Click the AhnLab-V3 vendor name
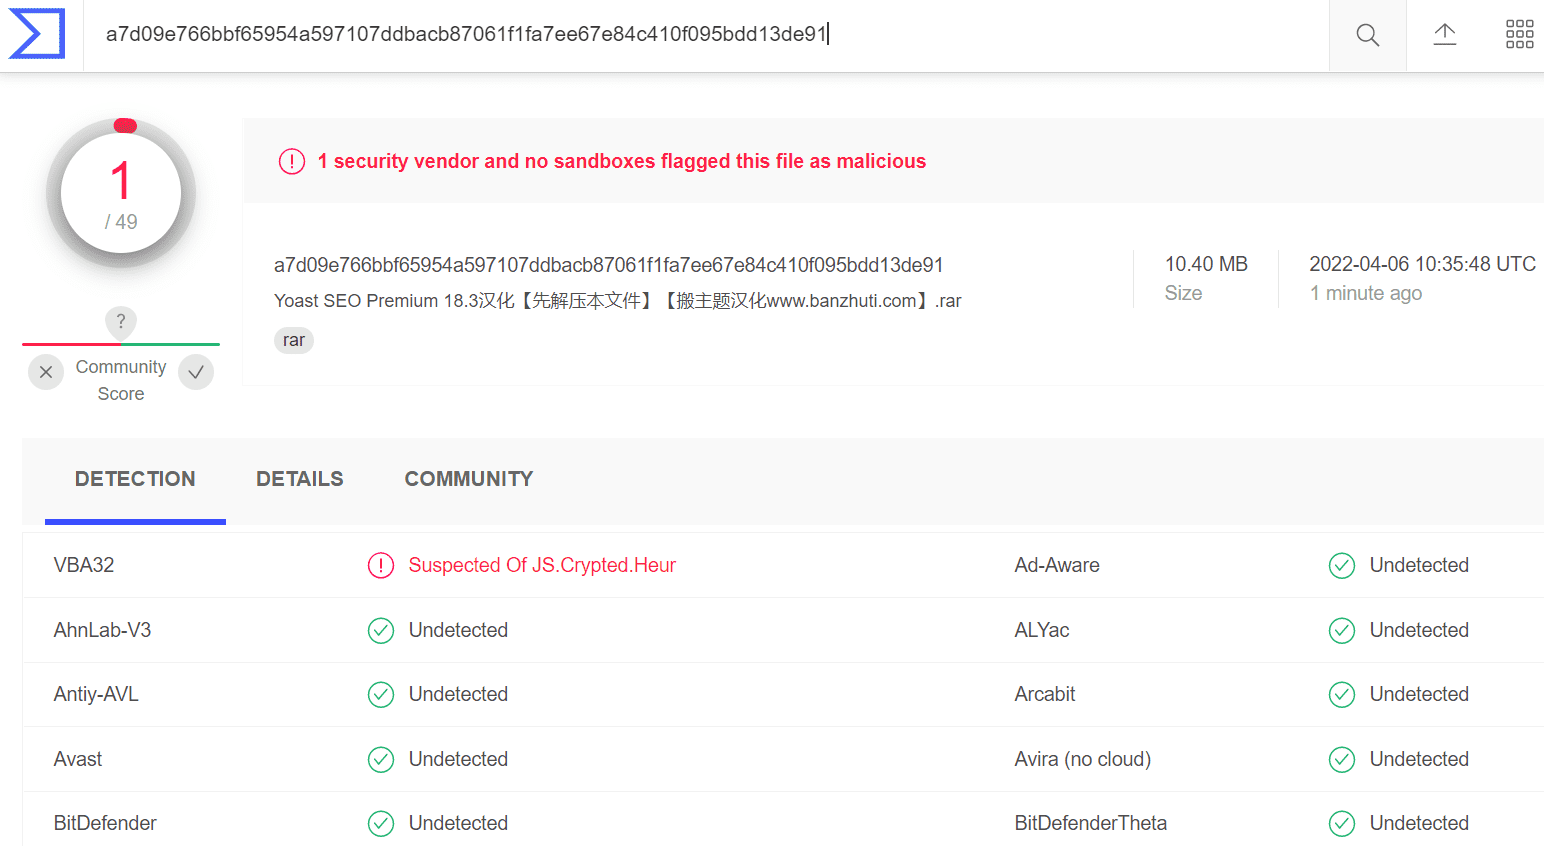The width and height of the screenshot is (1544, 846). point(102,630)
